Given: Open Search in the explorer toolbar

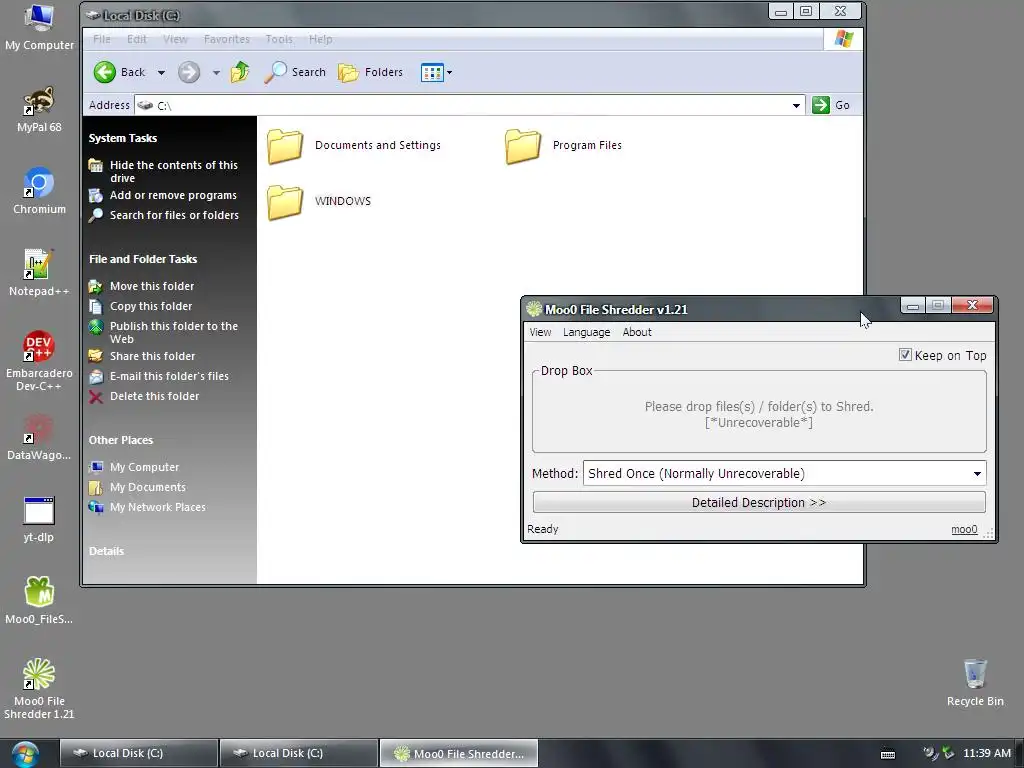Looking at the screenshot, I should [x=295, y=72].
